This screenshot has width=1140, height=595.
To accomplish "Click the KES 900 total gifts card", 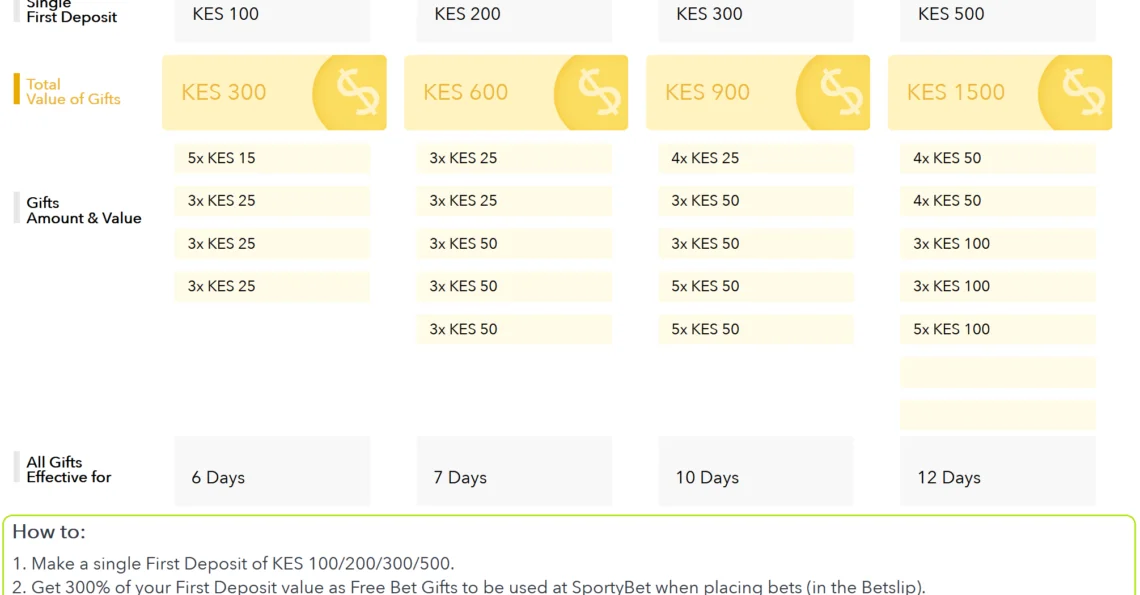I will tap(758, 92).
